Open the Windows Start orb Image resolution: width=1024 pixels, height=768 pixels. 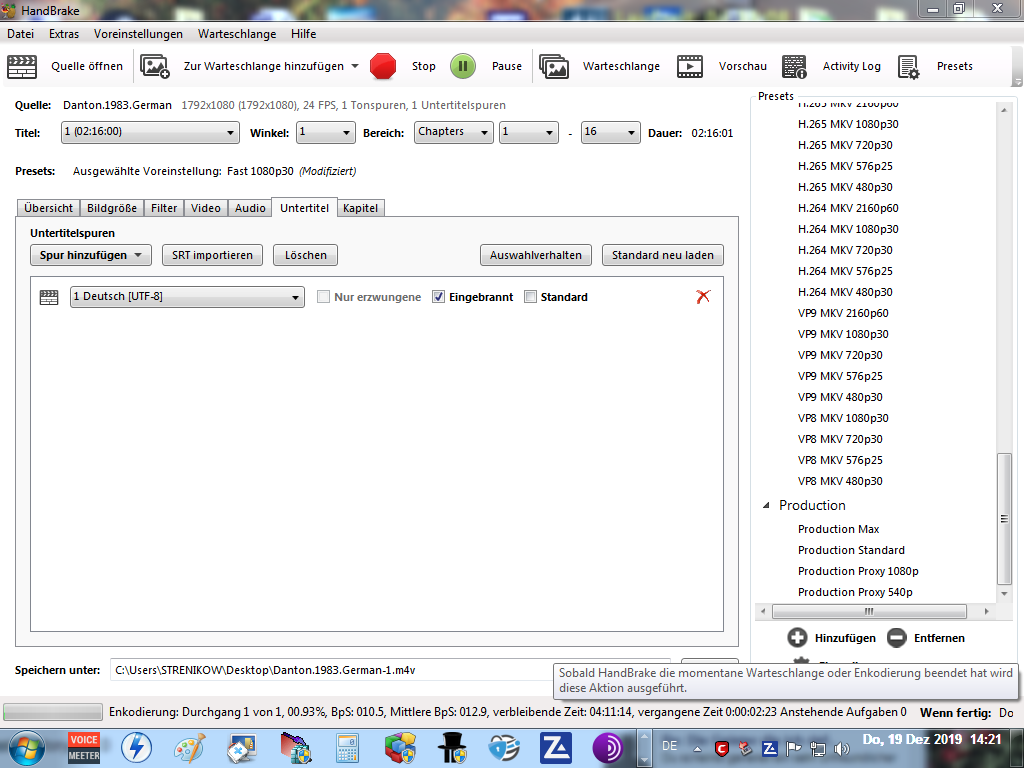pyautogui.click(x=27, y=748)
